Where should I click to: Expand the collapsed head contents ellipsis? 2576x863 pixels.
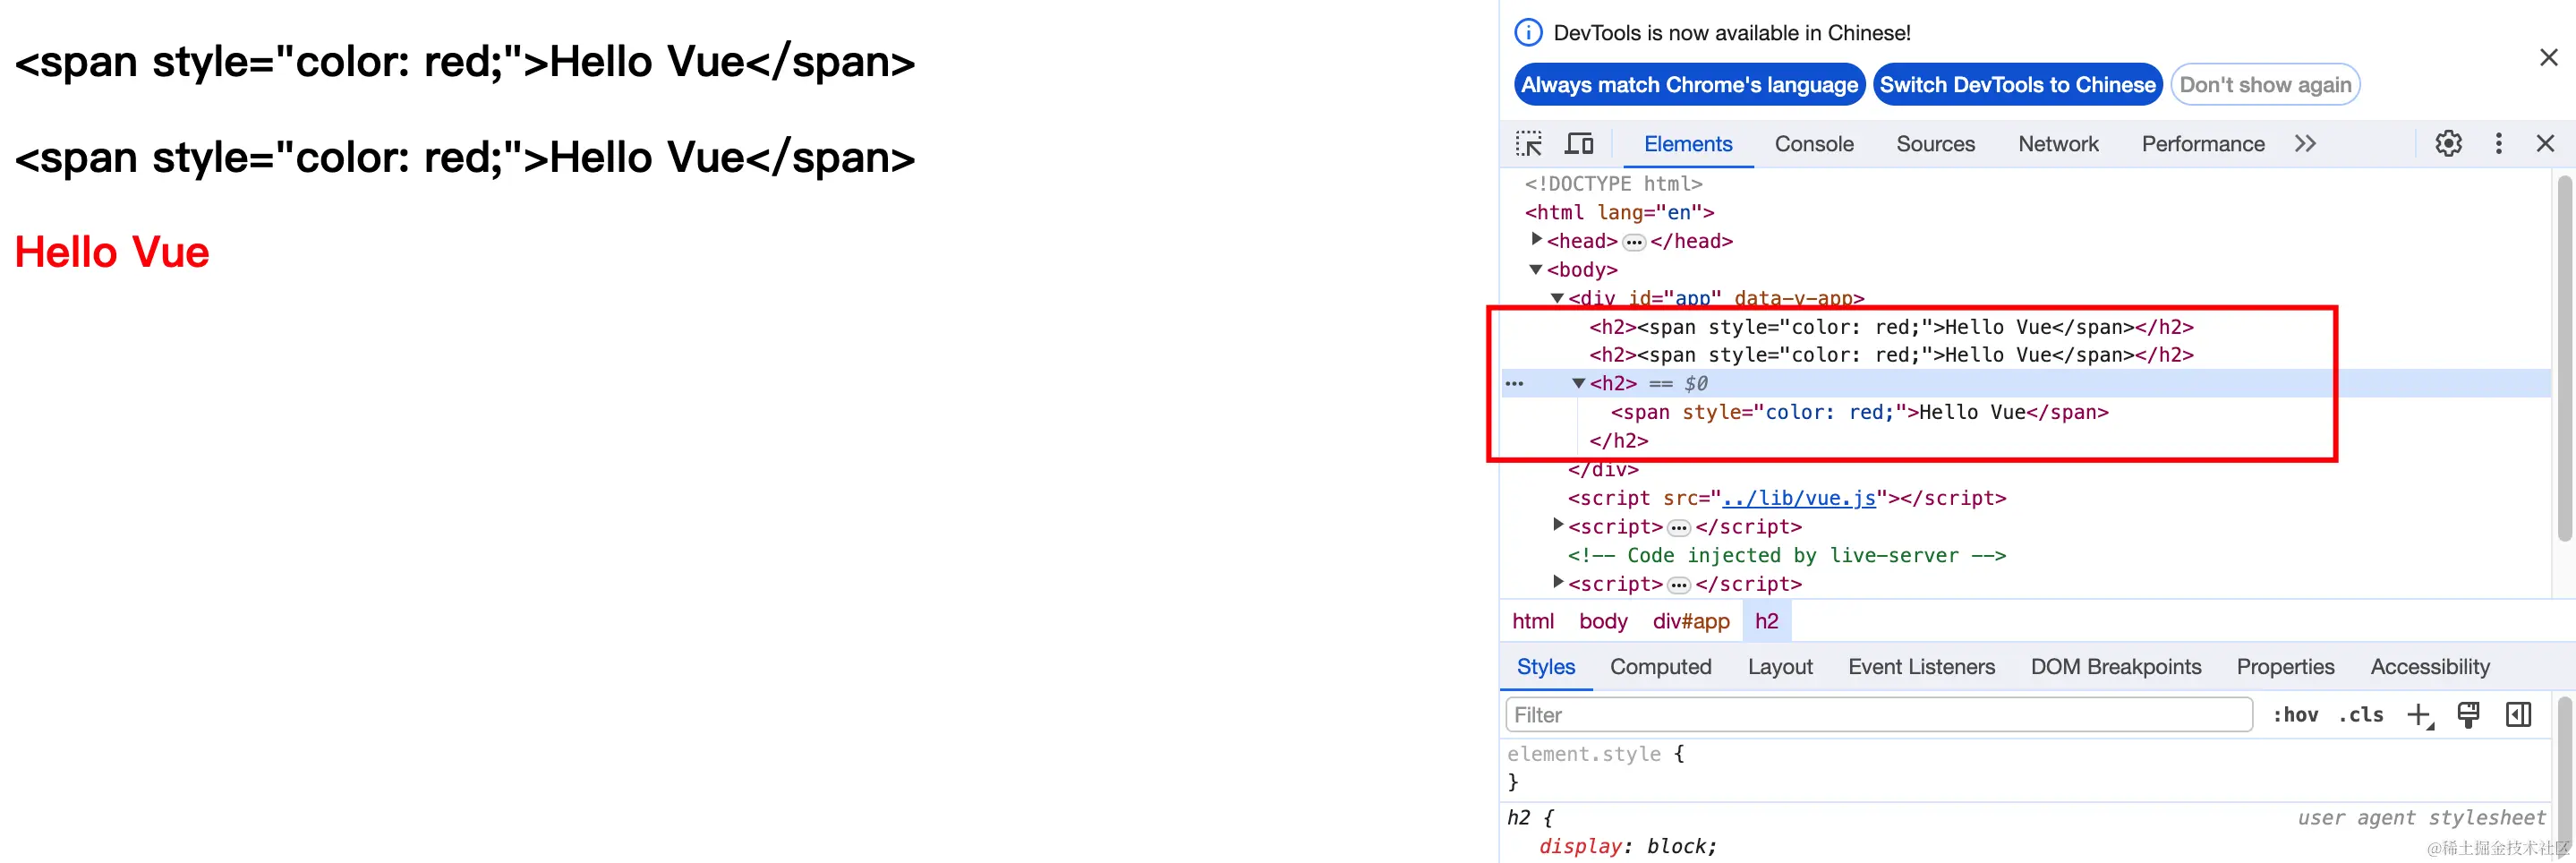(x=1634, y=242)
